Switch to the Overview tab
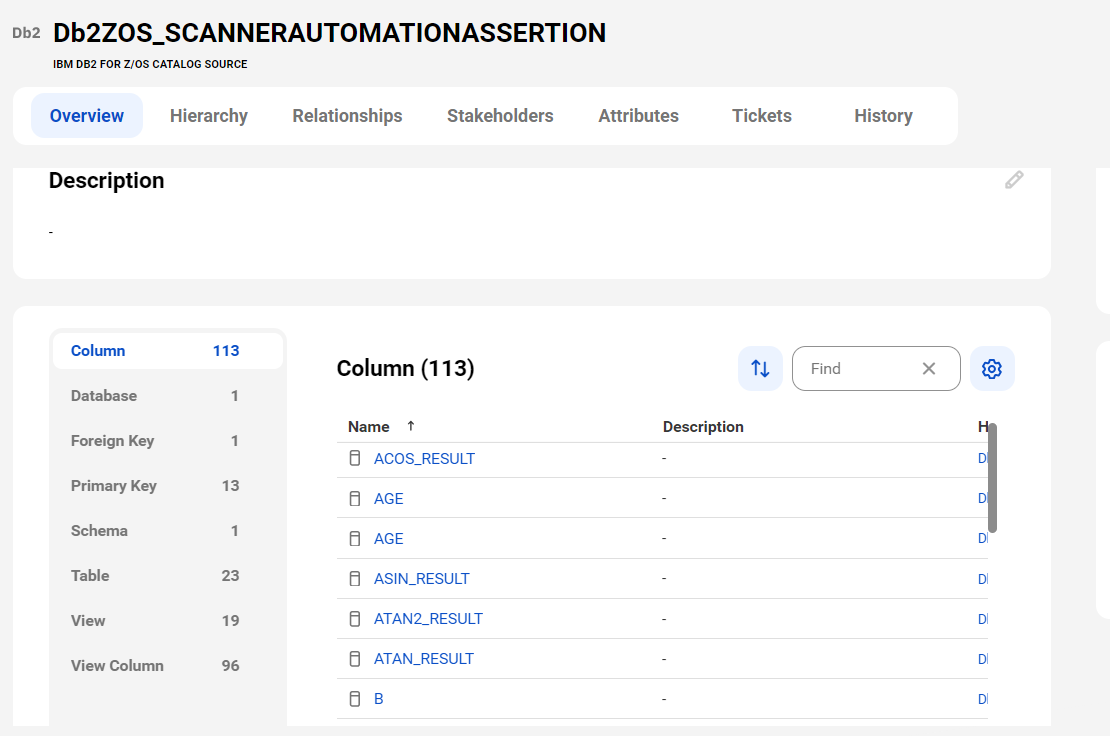Screen dimensions: 1110x736 (87, 116)
